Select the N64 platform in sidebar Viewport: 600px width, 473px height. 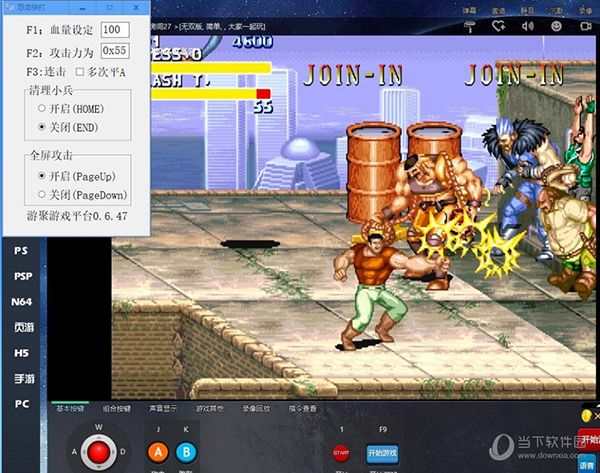(22, 302)
